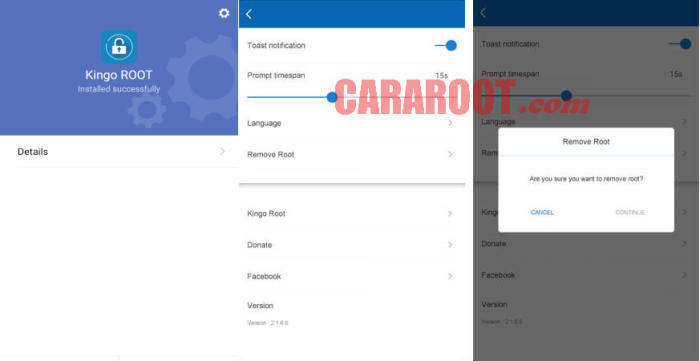Expand Language via its chevron arrow
The width and height of the screenshot is (700, 361).
click(450, 123)
